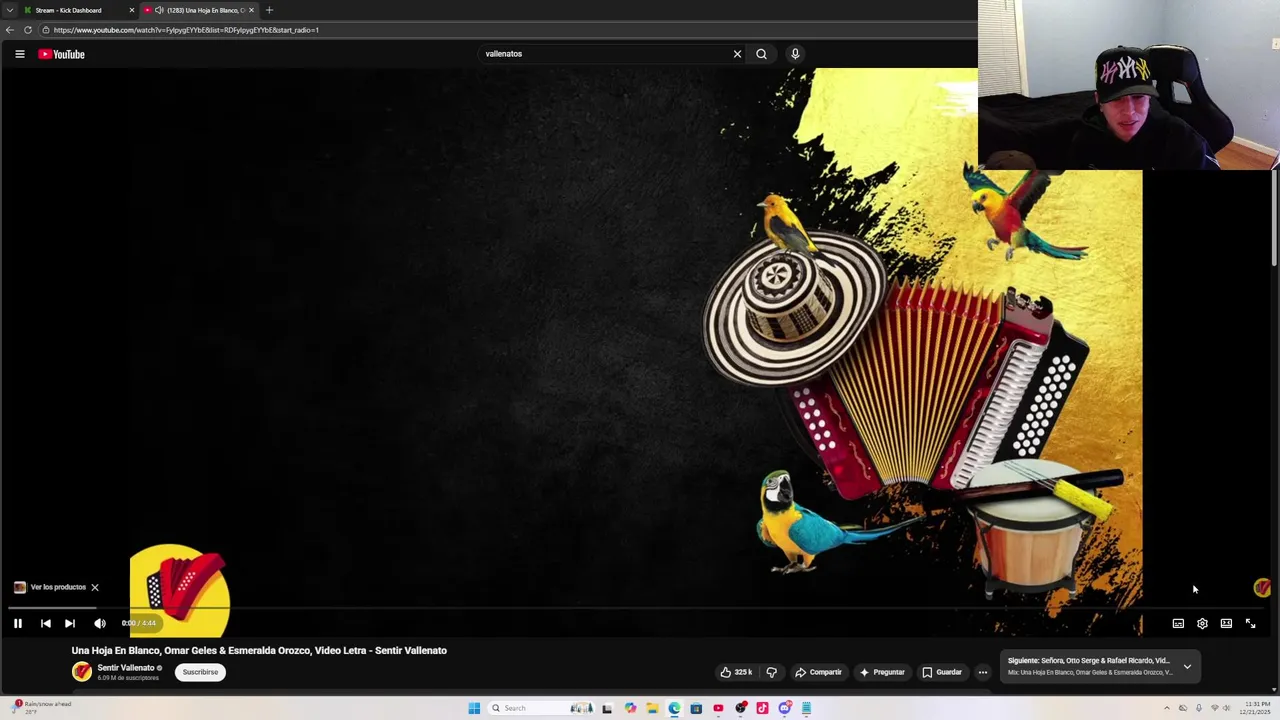1280x720 pixels.
Task: Open Microsoft Edge in taskbar
Action: (x=674, y=708)
